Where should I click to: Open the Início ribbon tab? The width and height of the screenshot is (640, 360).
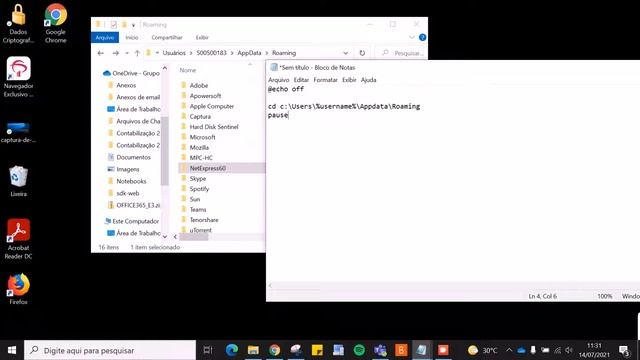point(132,37)
